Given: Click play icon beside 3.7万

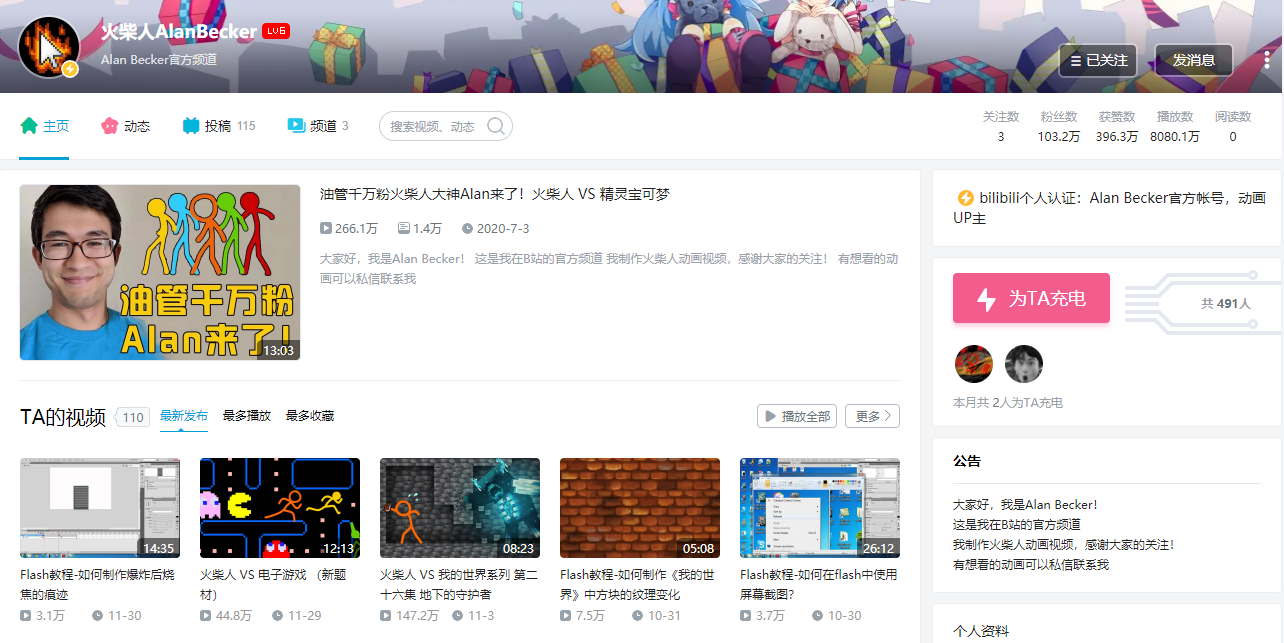Looking at the screenshot, I should coord(745,616).
